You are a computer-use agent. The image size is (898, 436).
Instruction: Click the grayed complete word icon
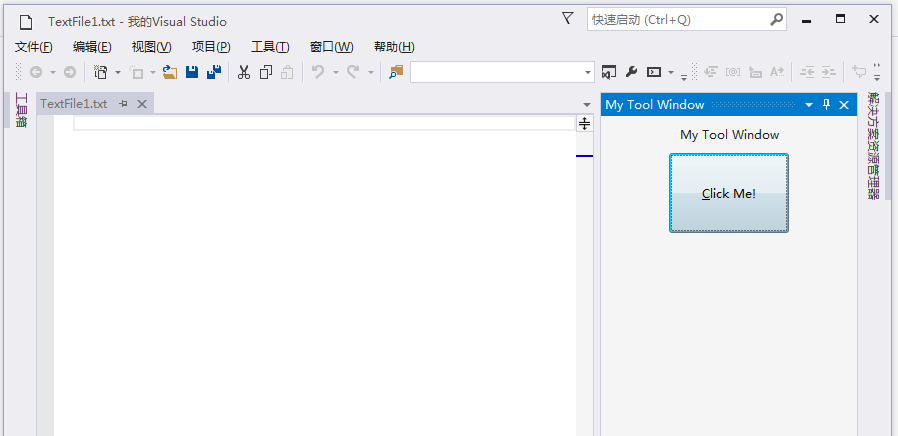coord(777,72)
